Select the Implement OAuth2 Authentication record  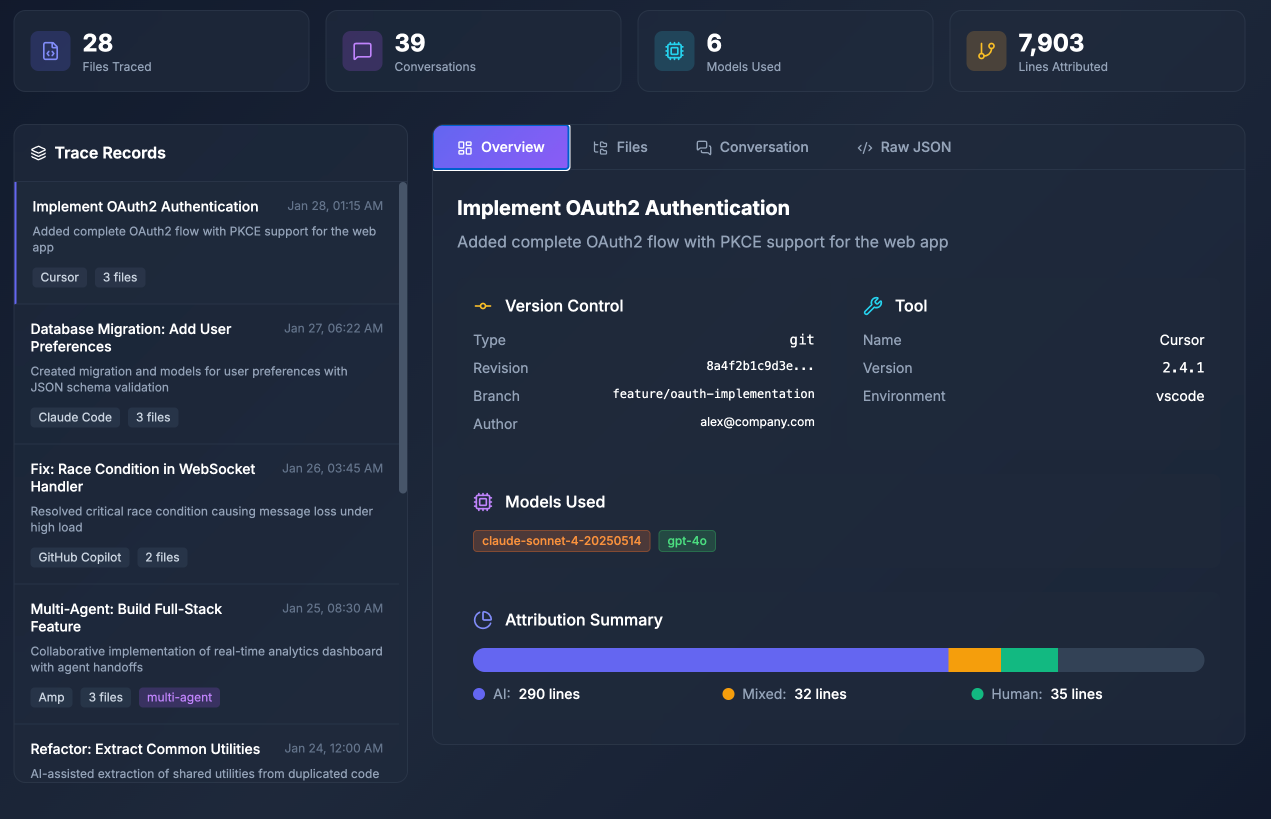coord(206,243)
